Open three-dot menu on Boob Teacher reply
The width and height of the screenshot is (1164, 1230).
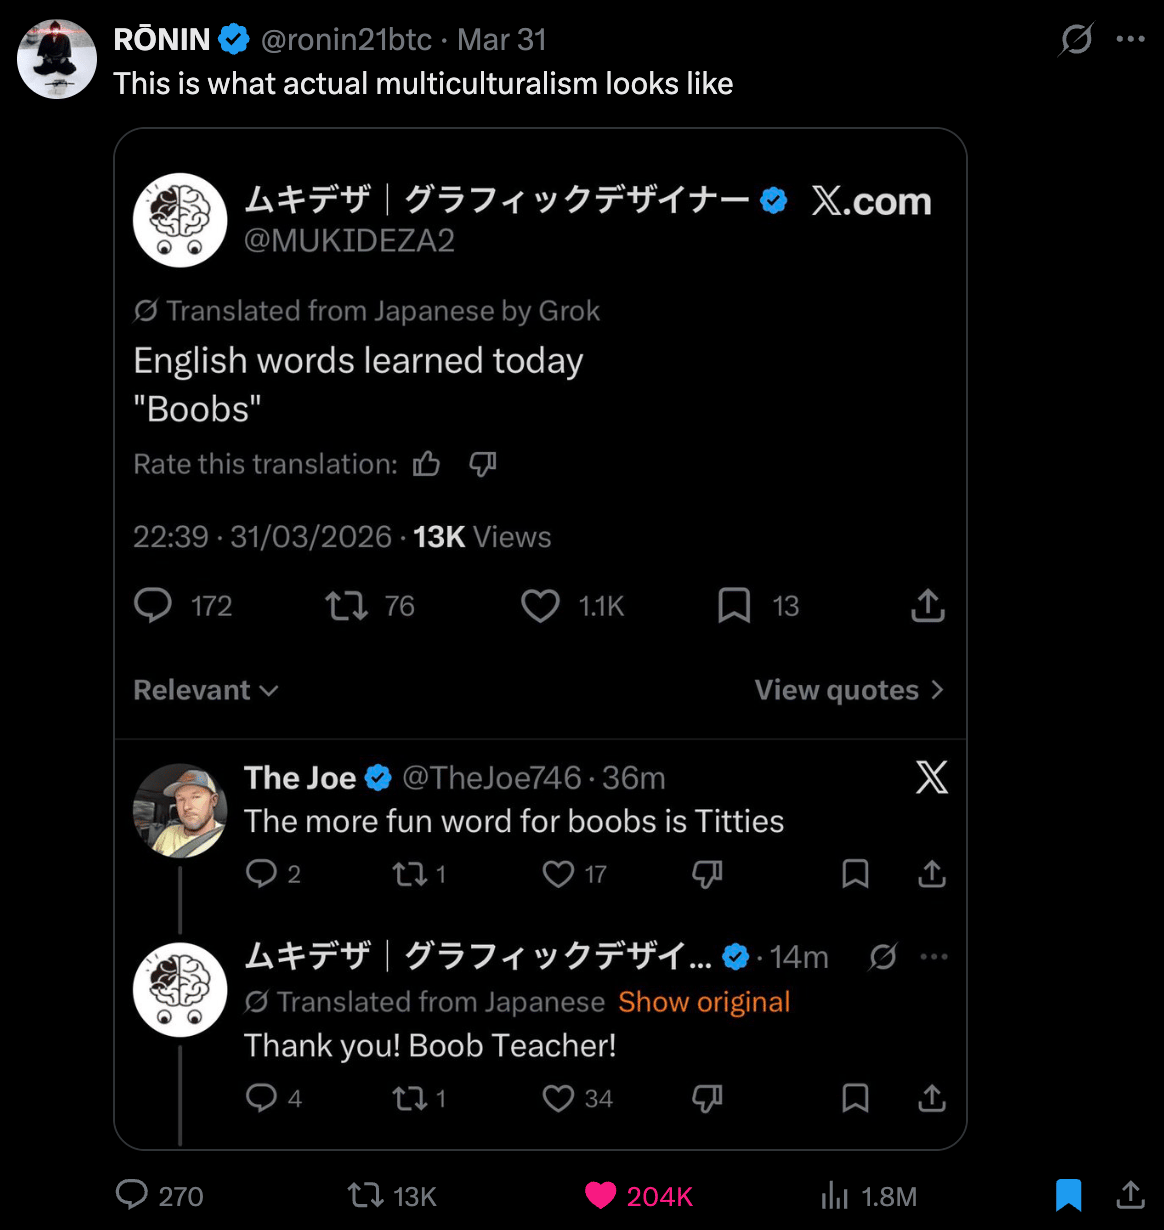coord(934,957)
